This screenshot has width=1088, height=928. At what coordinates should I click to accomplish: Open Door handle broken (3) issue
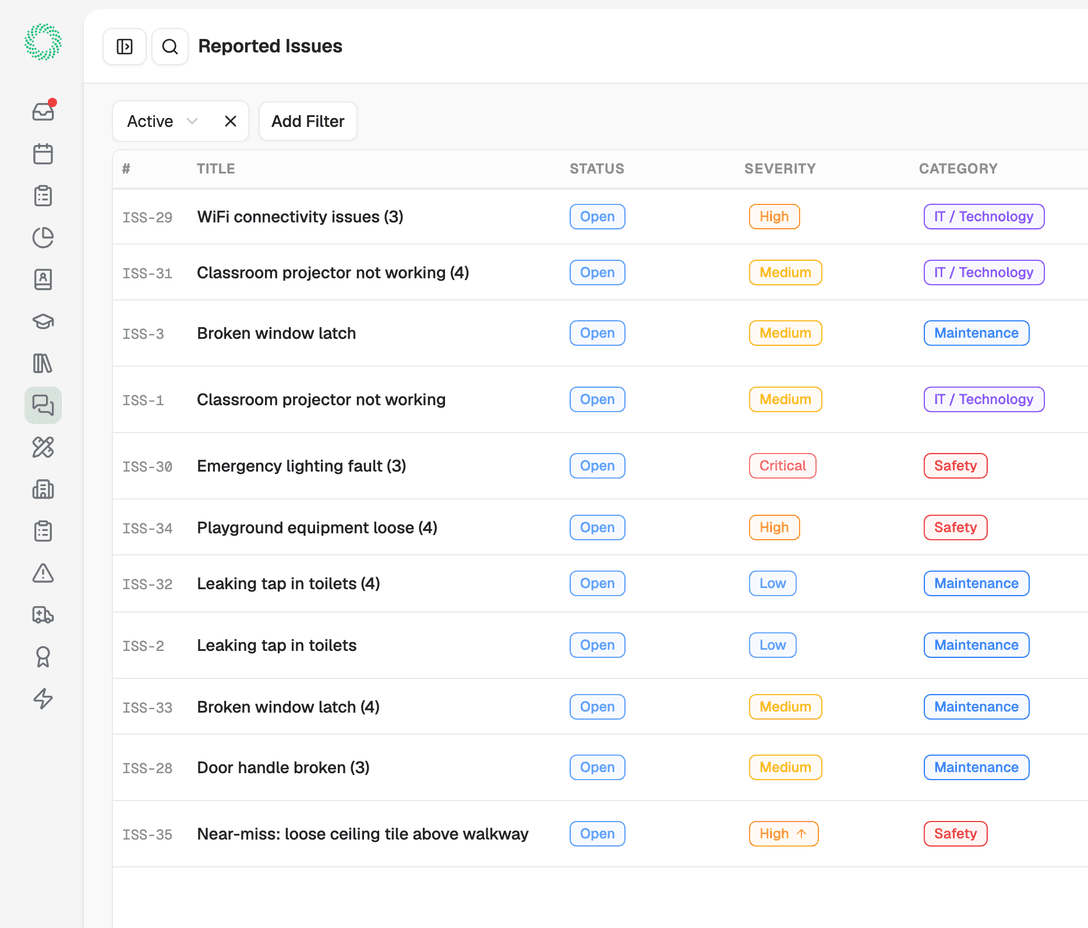283,768
